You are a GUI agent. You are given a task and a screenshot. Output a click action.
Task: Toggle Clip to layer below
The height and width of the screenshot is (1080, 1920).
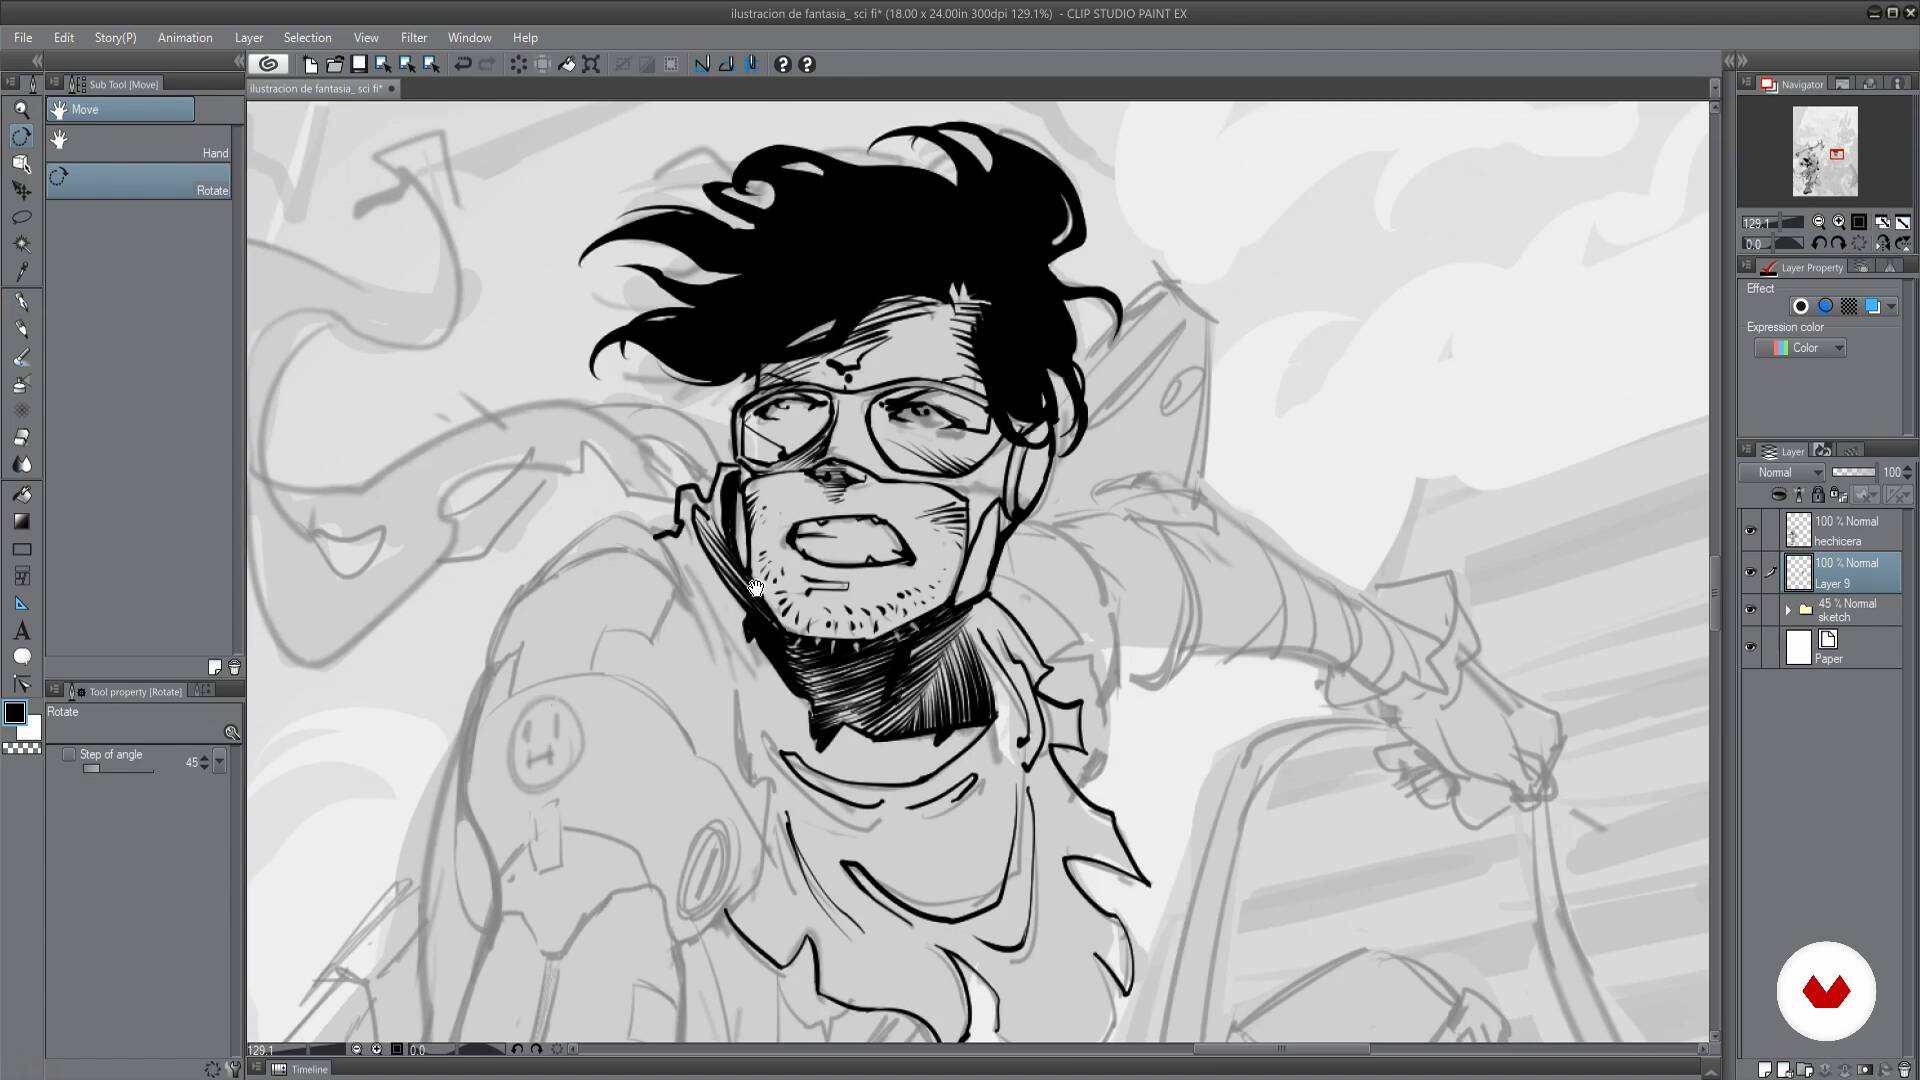tap(1779, 494)
